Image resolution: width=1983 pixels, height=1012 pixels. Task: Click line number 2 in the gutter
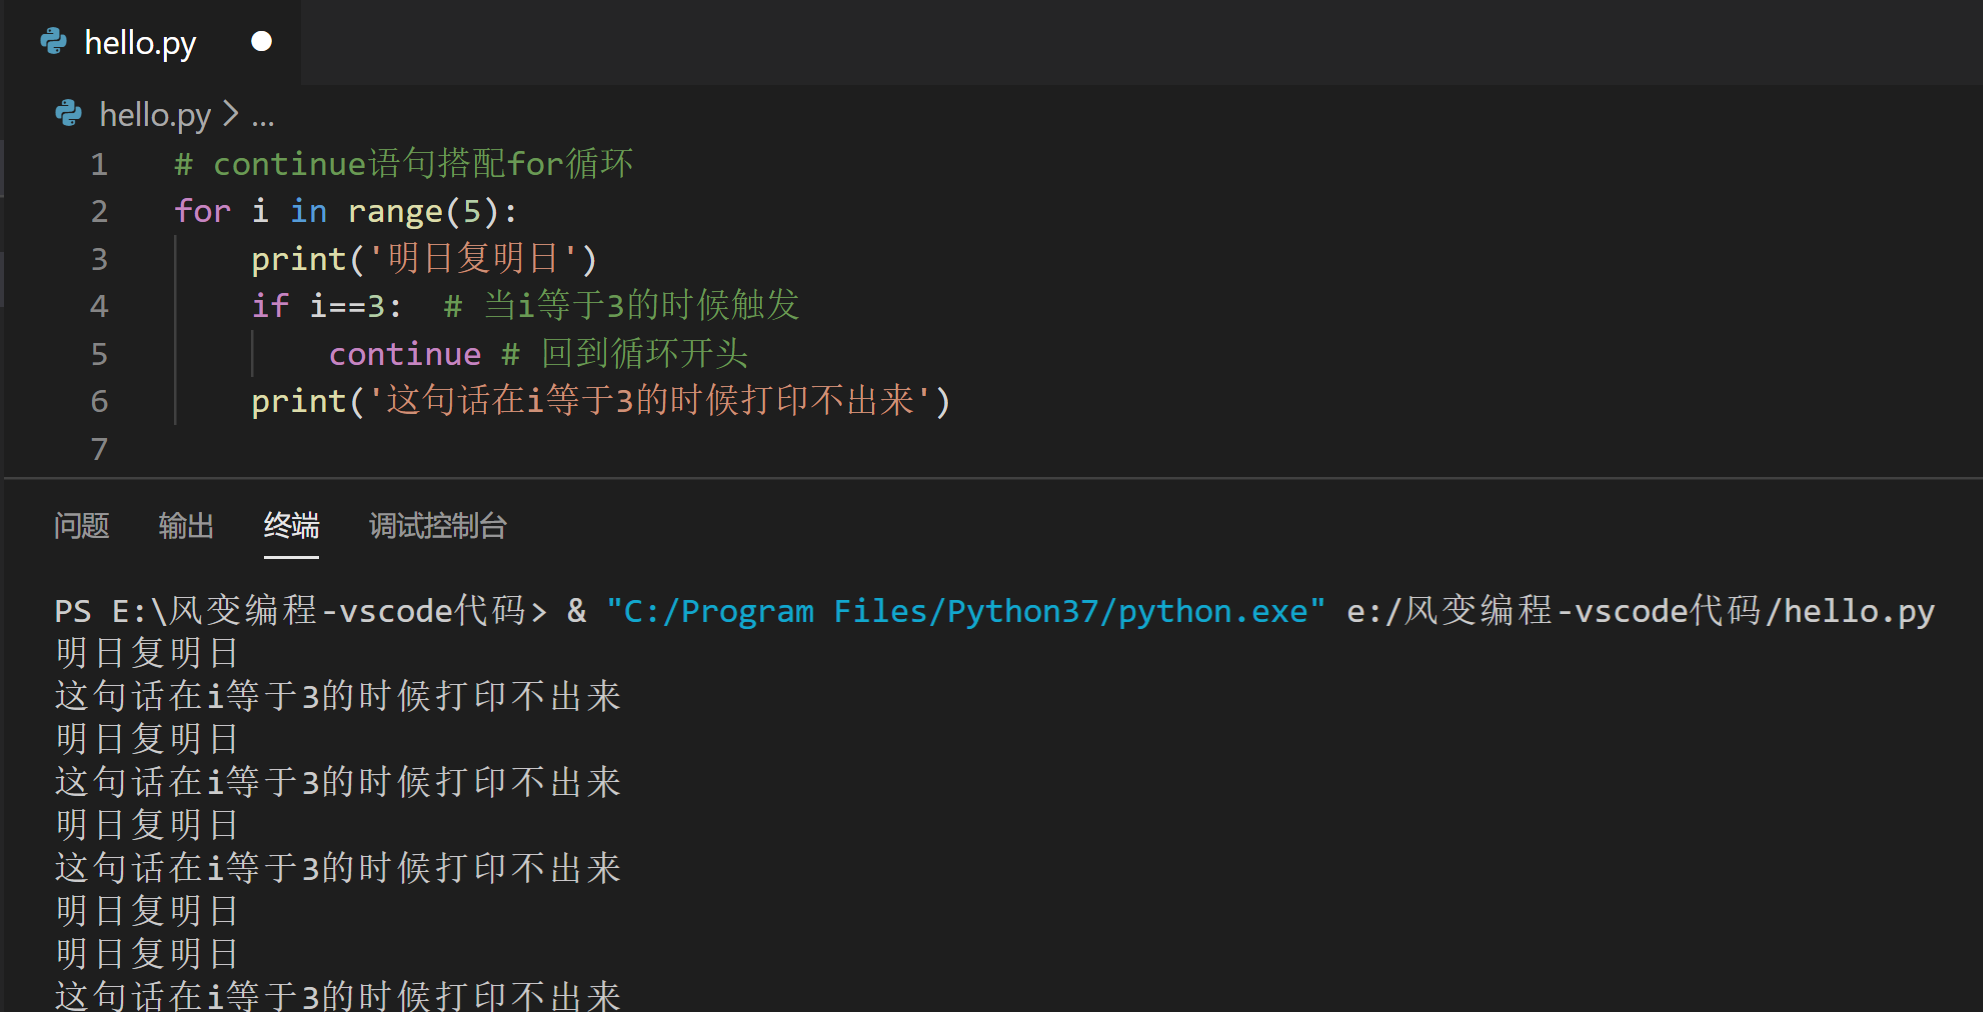[99, 211]
